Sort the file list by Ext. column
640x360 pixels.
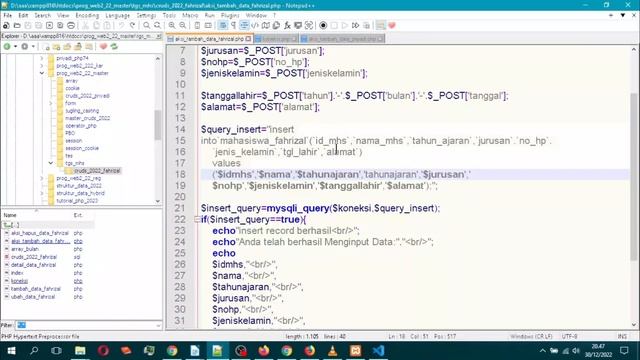click(x=78, y=215)
